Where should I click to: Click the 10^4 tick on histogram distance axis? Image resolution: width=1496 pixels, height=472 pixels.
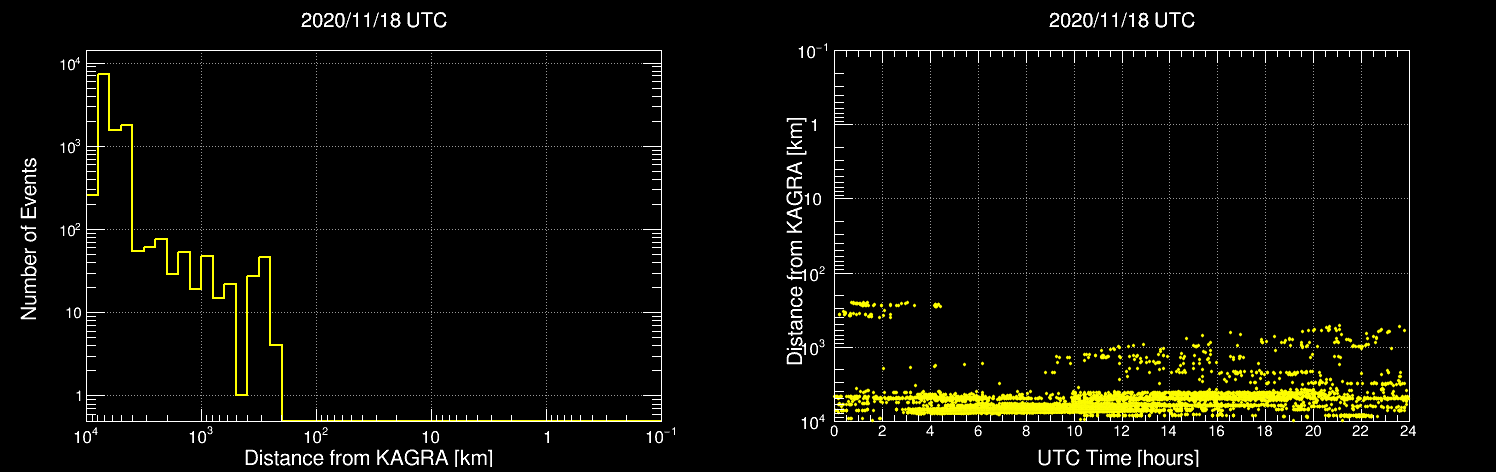pos(86,436)
